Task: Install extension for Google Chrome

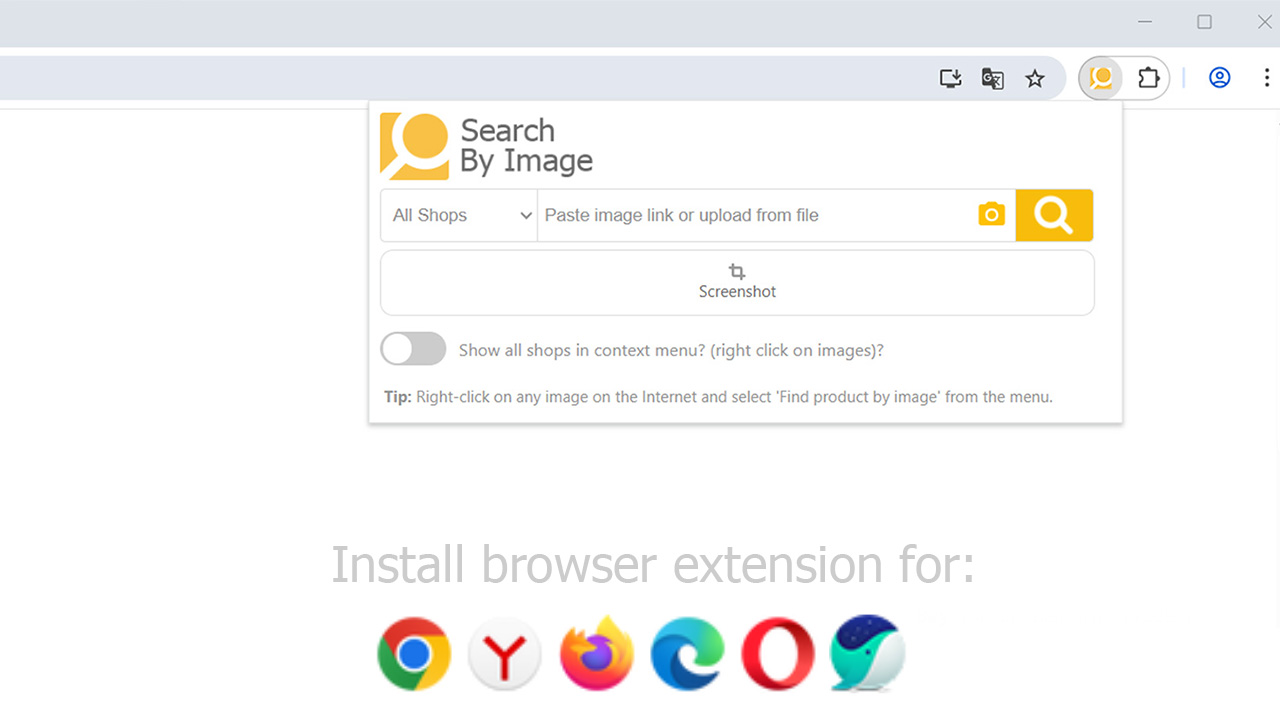Action: (x=414, y=654)
